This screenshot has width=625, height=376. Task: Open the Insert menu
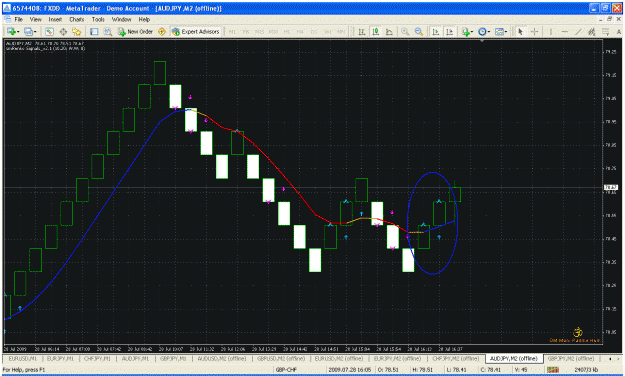pos(55,19)
